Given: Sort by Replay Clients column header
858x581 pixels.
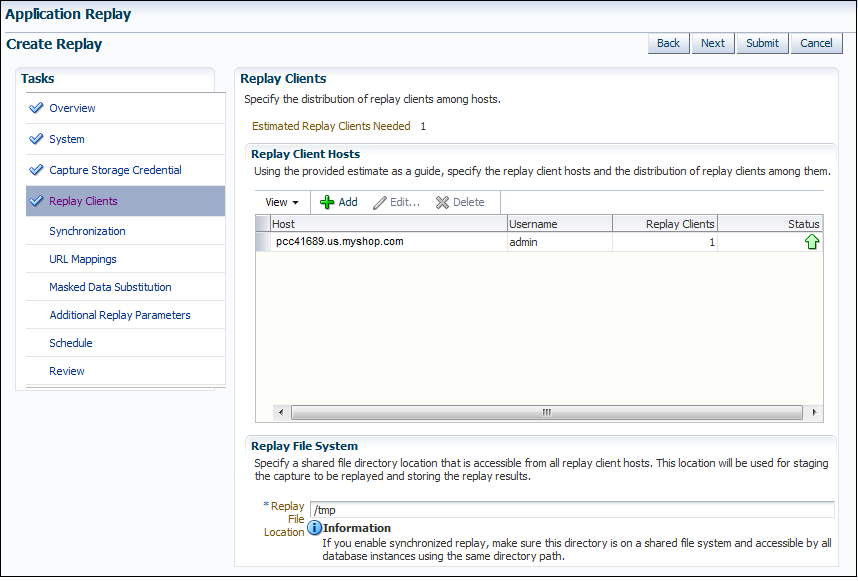Looking at the screenshot, I should tap(665, 224).
